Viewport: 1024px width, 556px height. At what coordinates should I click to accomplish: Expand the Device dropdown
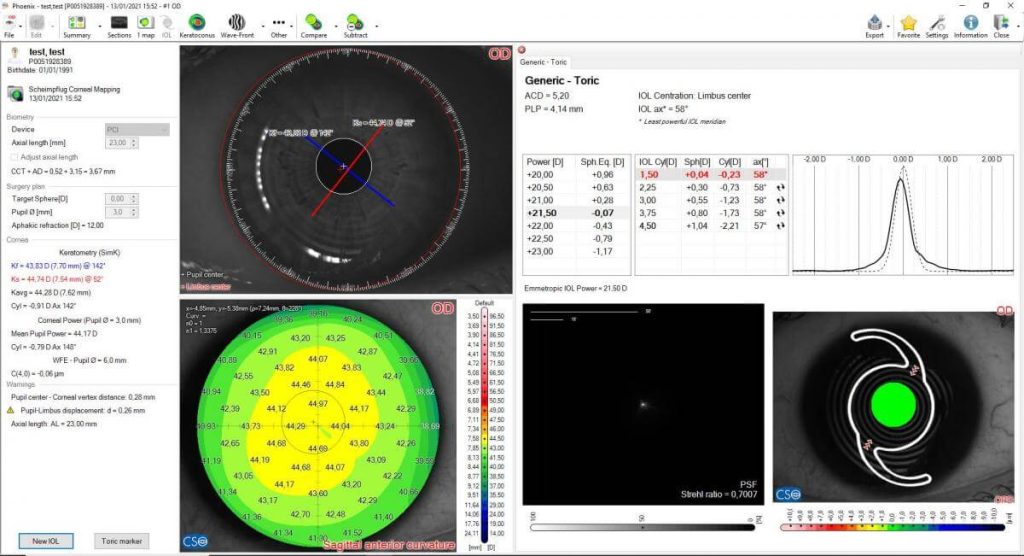coord(137,130)
